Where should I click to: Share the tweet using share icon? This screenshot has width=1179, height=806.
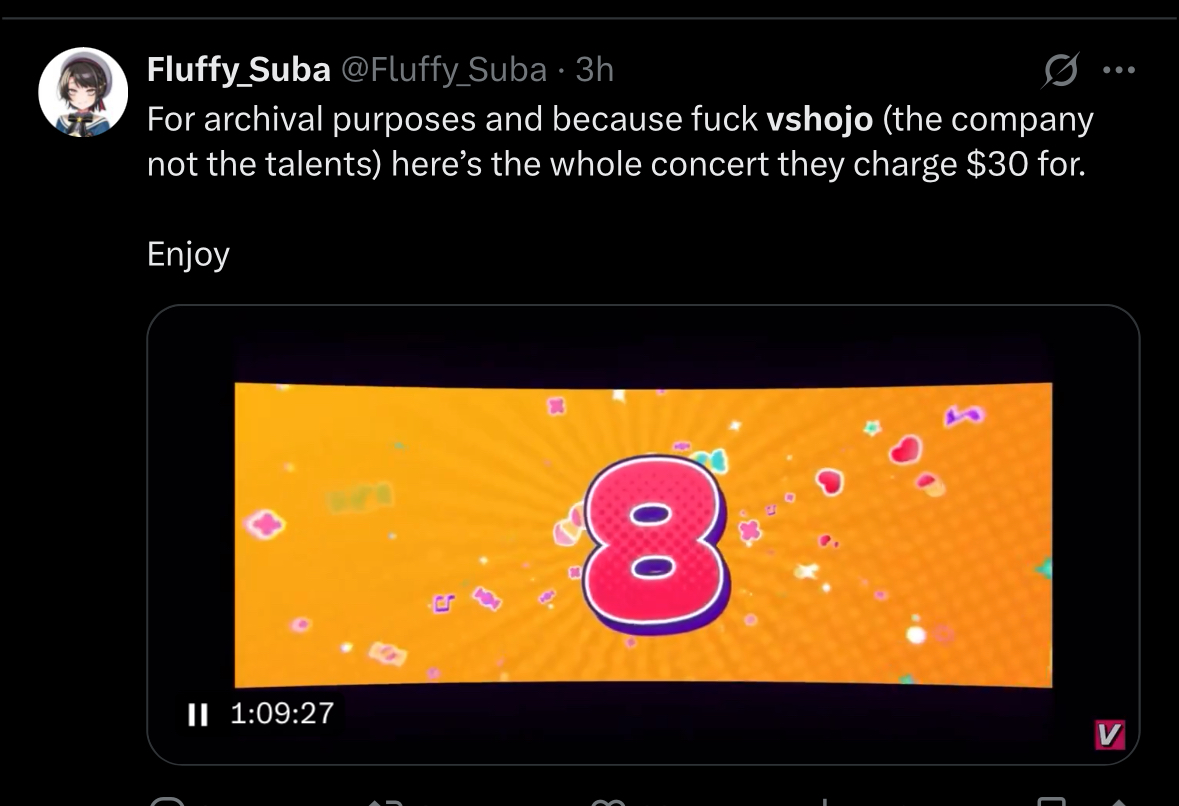click(x=1118, y=801)
